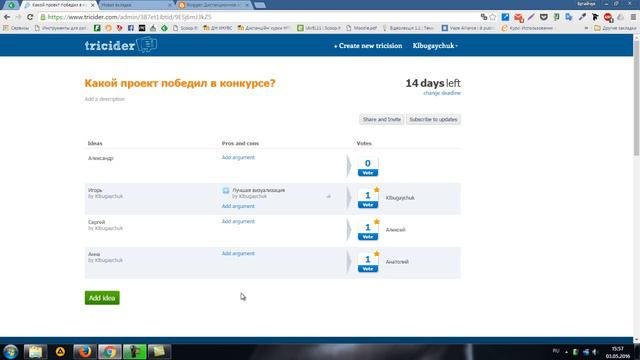This screenshot has height=360, width=640.
Task: Click Add a description placeholder
Action: click(x=104, y=99)
